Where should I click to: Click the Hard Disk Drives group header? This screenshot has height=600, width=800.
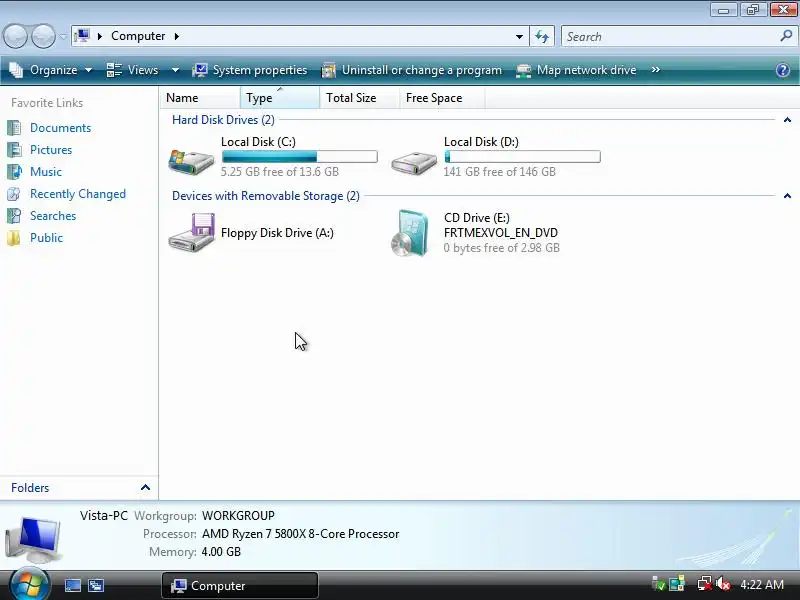pyautogui.click(x=223, y=120)
